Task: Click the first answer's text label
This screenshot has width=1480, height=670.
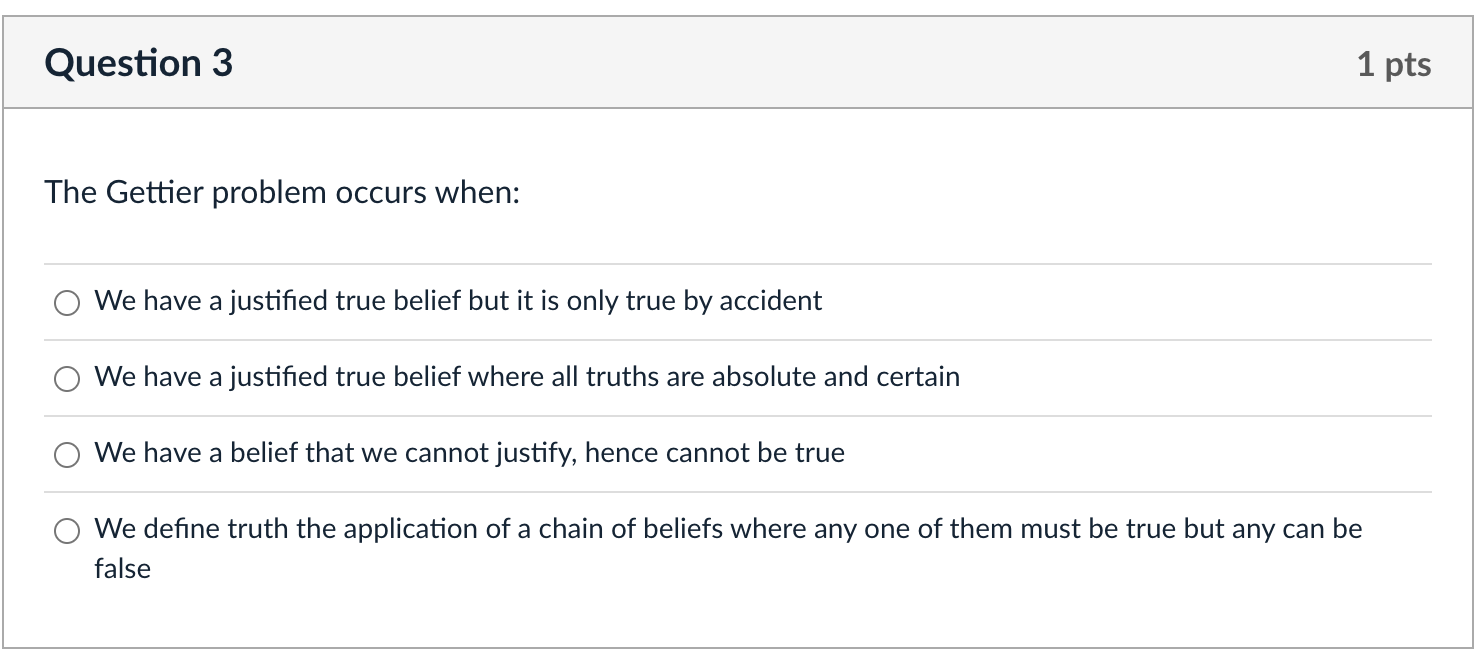Action: tap(457, 301)
